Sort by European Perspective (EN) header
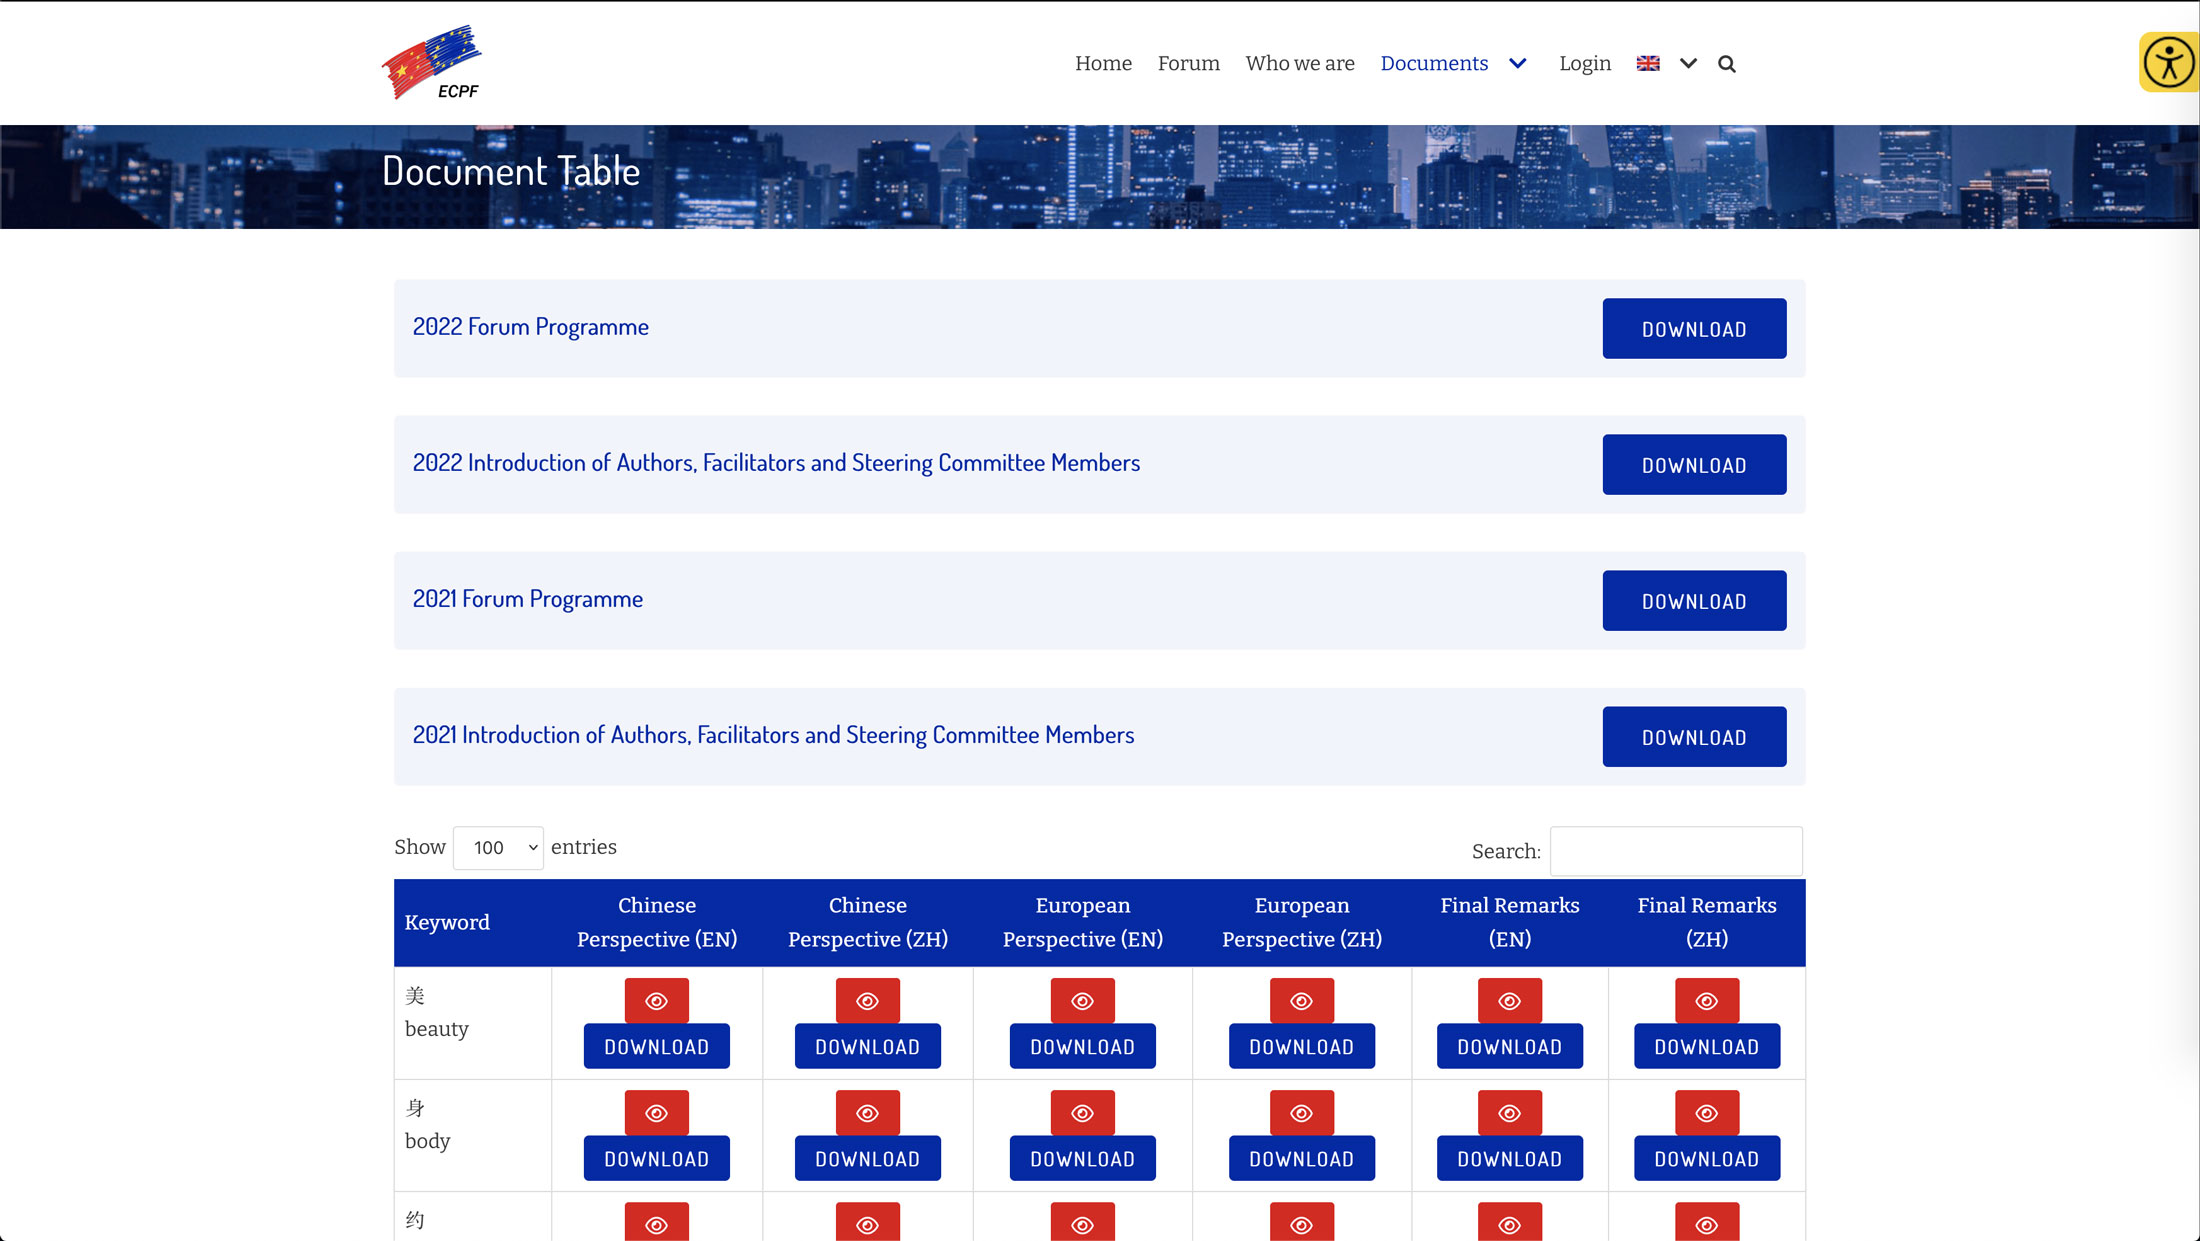 click(1083, 922)
